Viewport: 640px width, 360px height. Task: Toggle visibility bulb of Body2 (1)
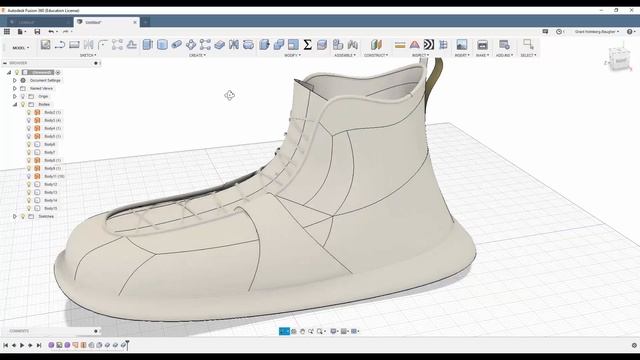tap(29, 112)
